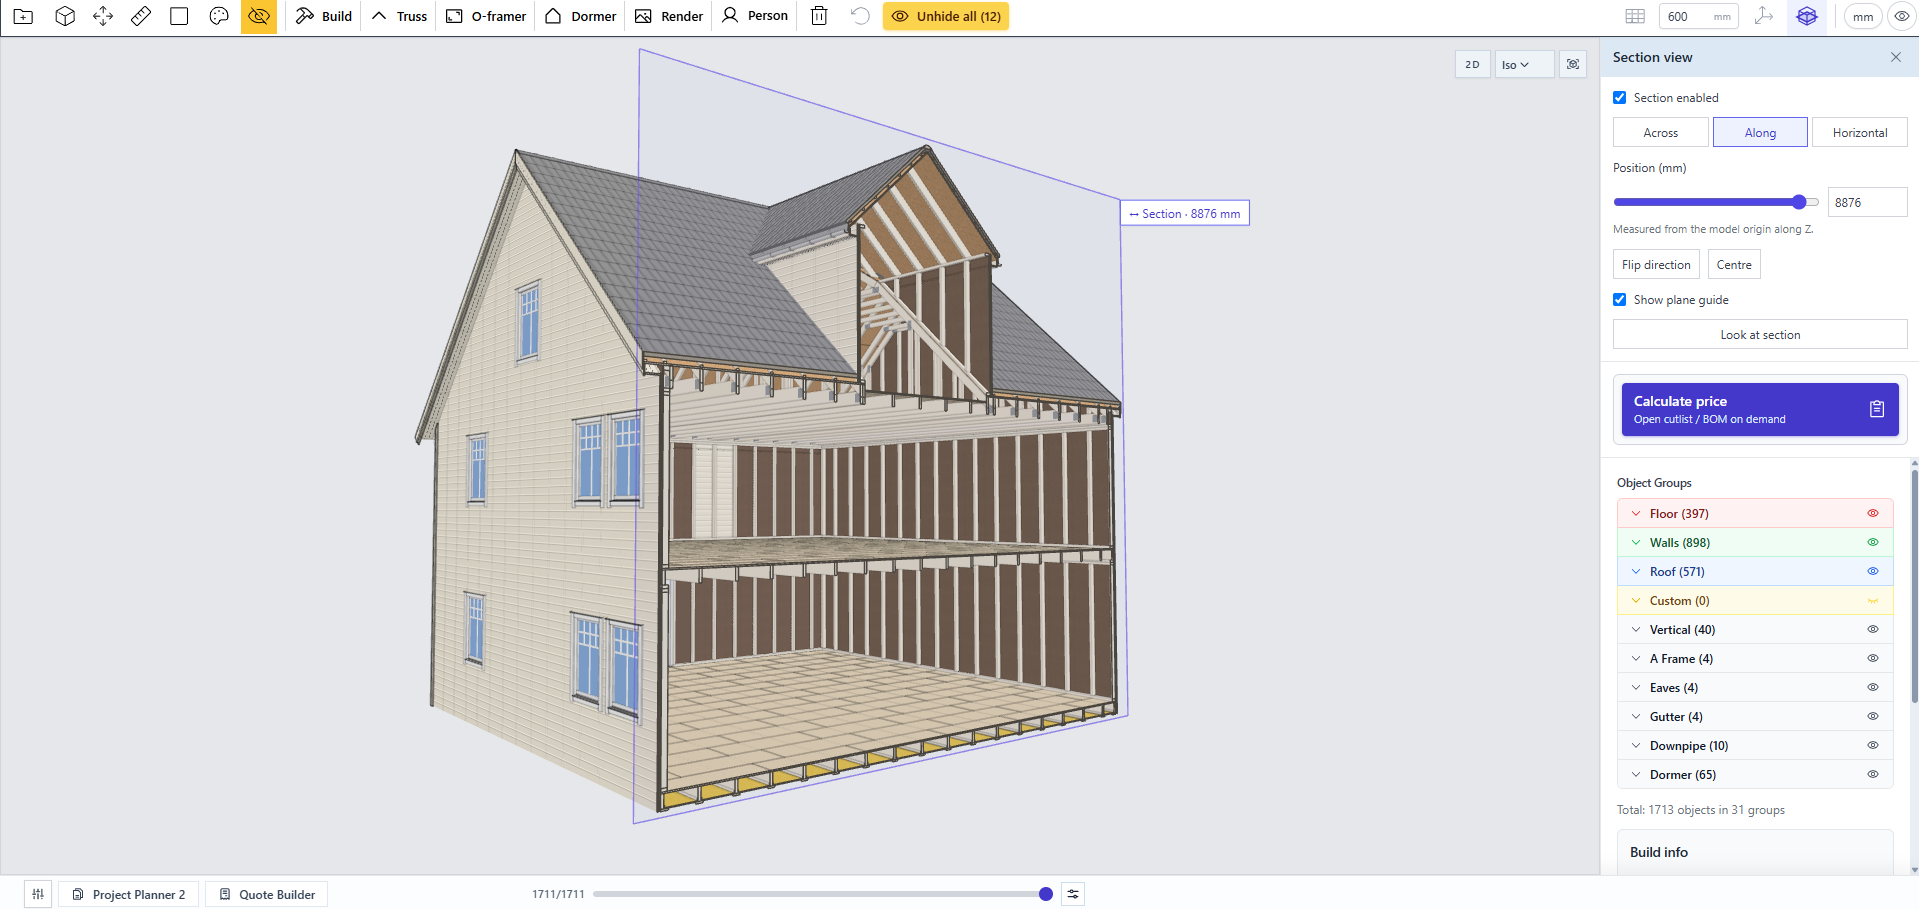The image size is (1919, 909).
Task: Expand the Downpipe (10) group chevron
Action: 1636,745
